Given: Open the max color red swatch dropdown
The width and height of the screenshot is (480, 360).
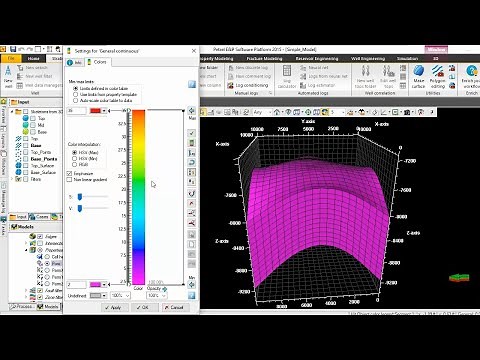Looking at the screenshot, I should coord(104,111).
